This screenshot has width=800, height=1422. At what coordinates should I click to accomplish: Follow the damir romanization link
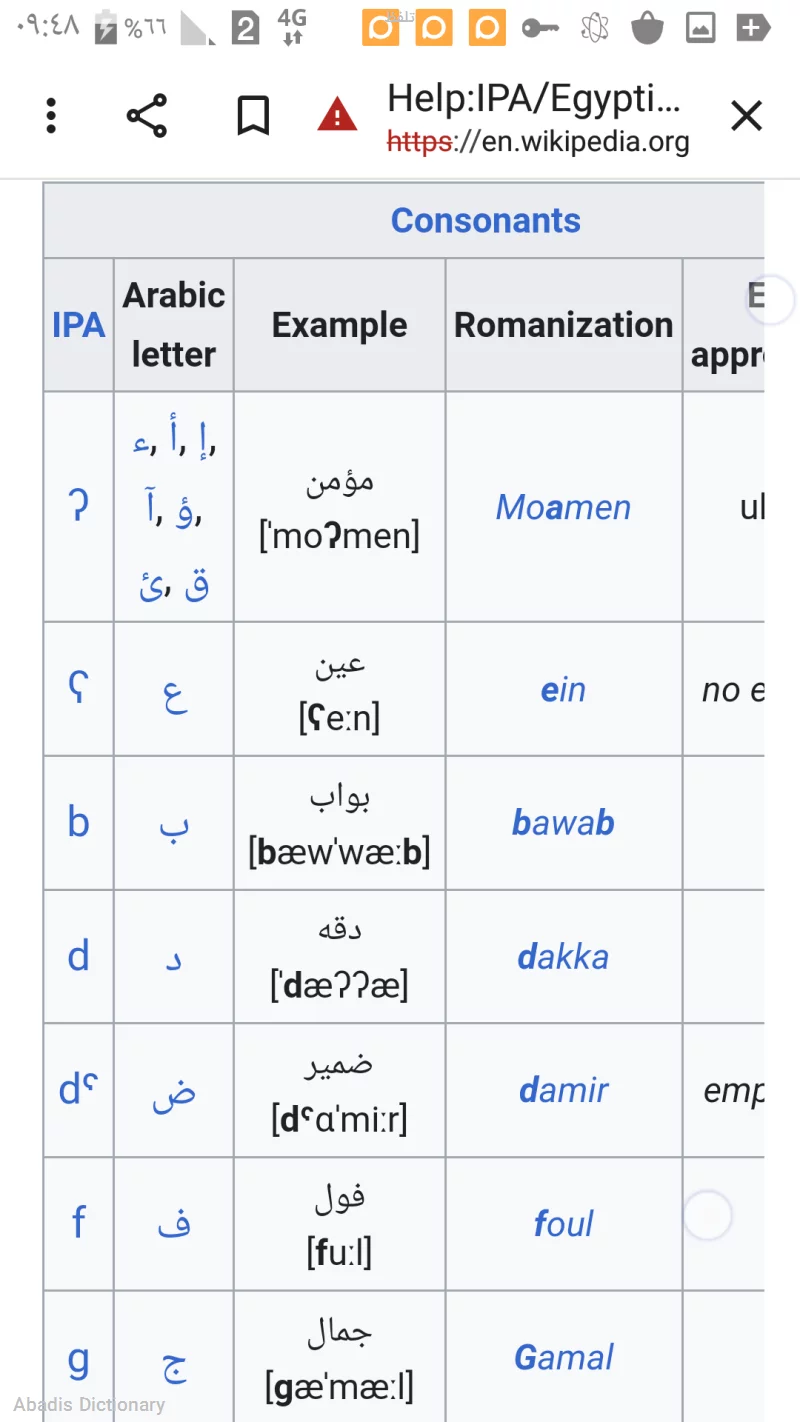pyautogui.click(x=563, y=1090)
